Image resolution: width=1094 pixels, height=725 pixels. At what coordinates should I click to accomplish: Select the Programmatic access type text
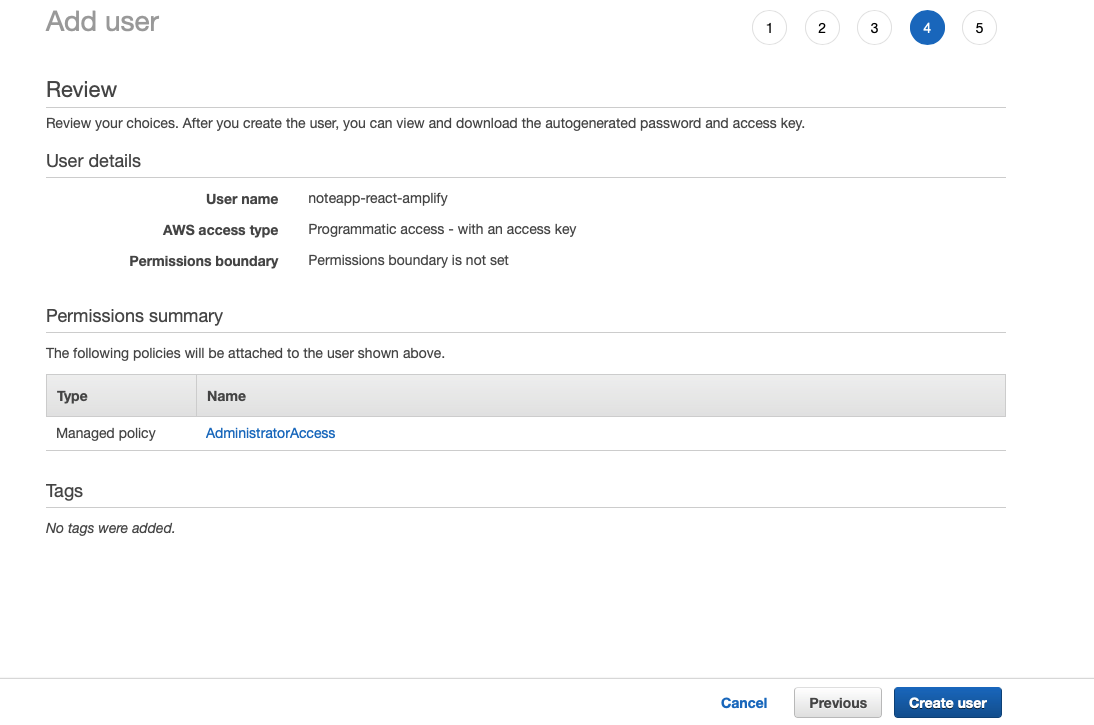click(442, 229)
